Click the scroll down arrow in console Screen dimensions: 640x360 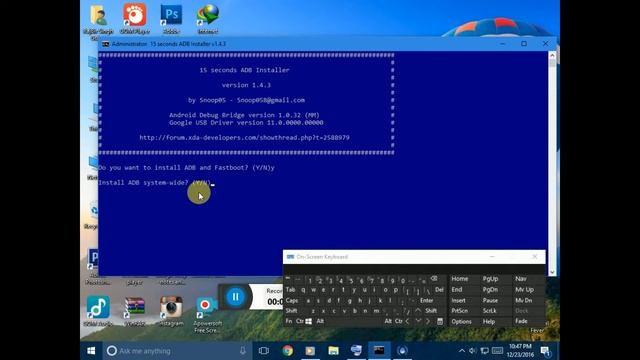(x=552, y=272)
